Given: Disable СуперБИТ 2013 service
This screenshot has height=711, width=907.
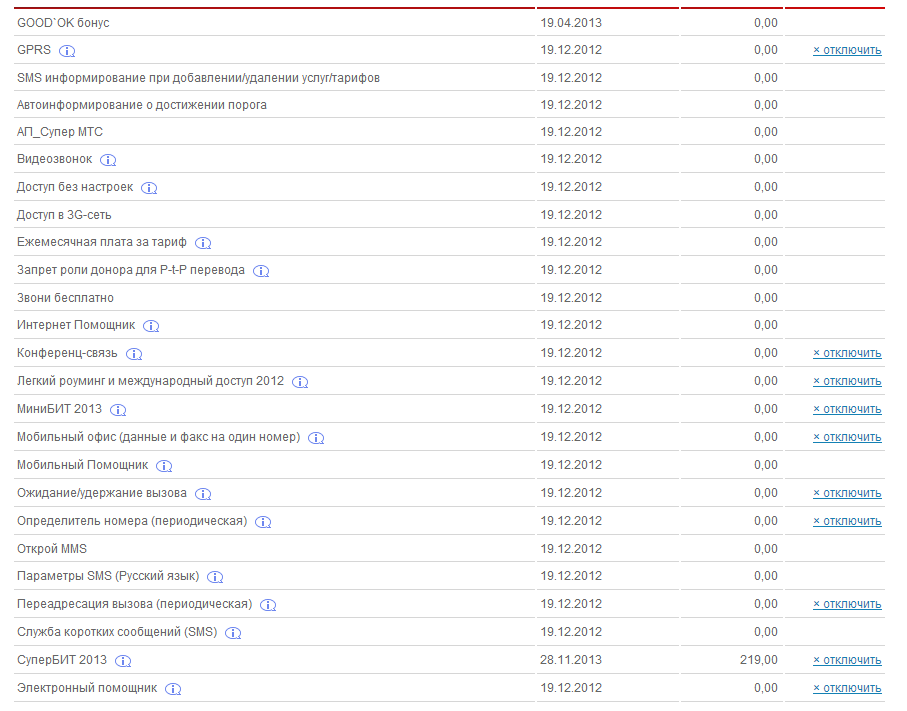Looking at the screenshot, I should (847, 660).
